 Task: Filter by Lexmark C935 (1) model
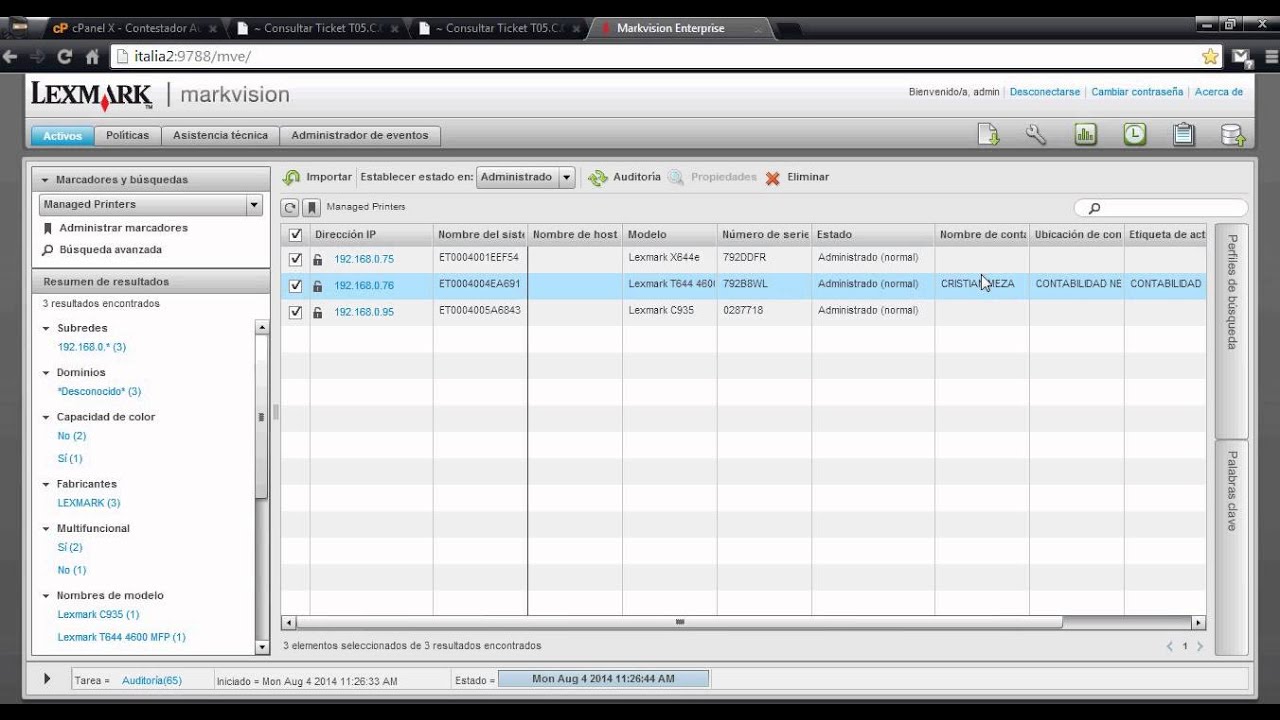tap(98, 615)
